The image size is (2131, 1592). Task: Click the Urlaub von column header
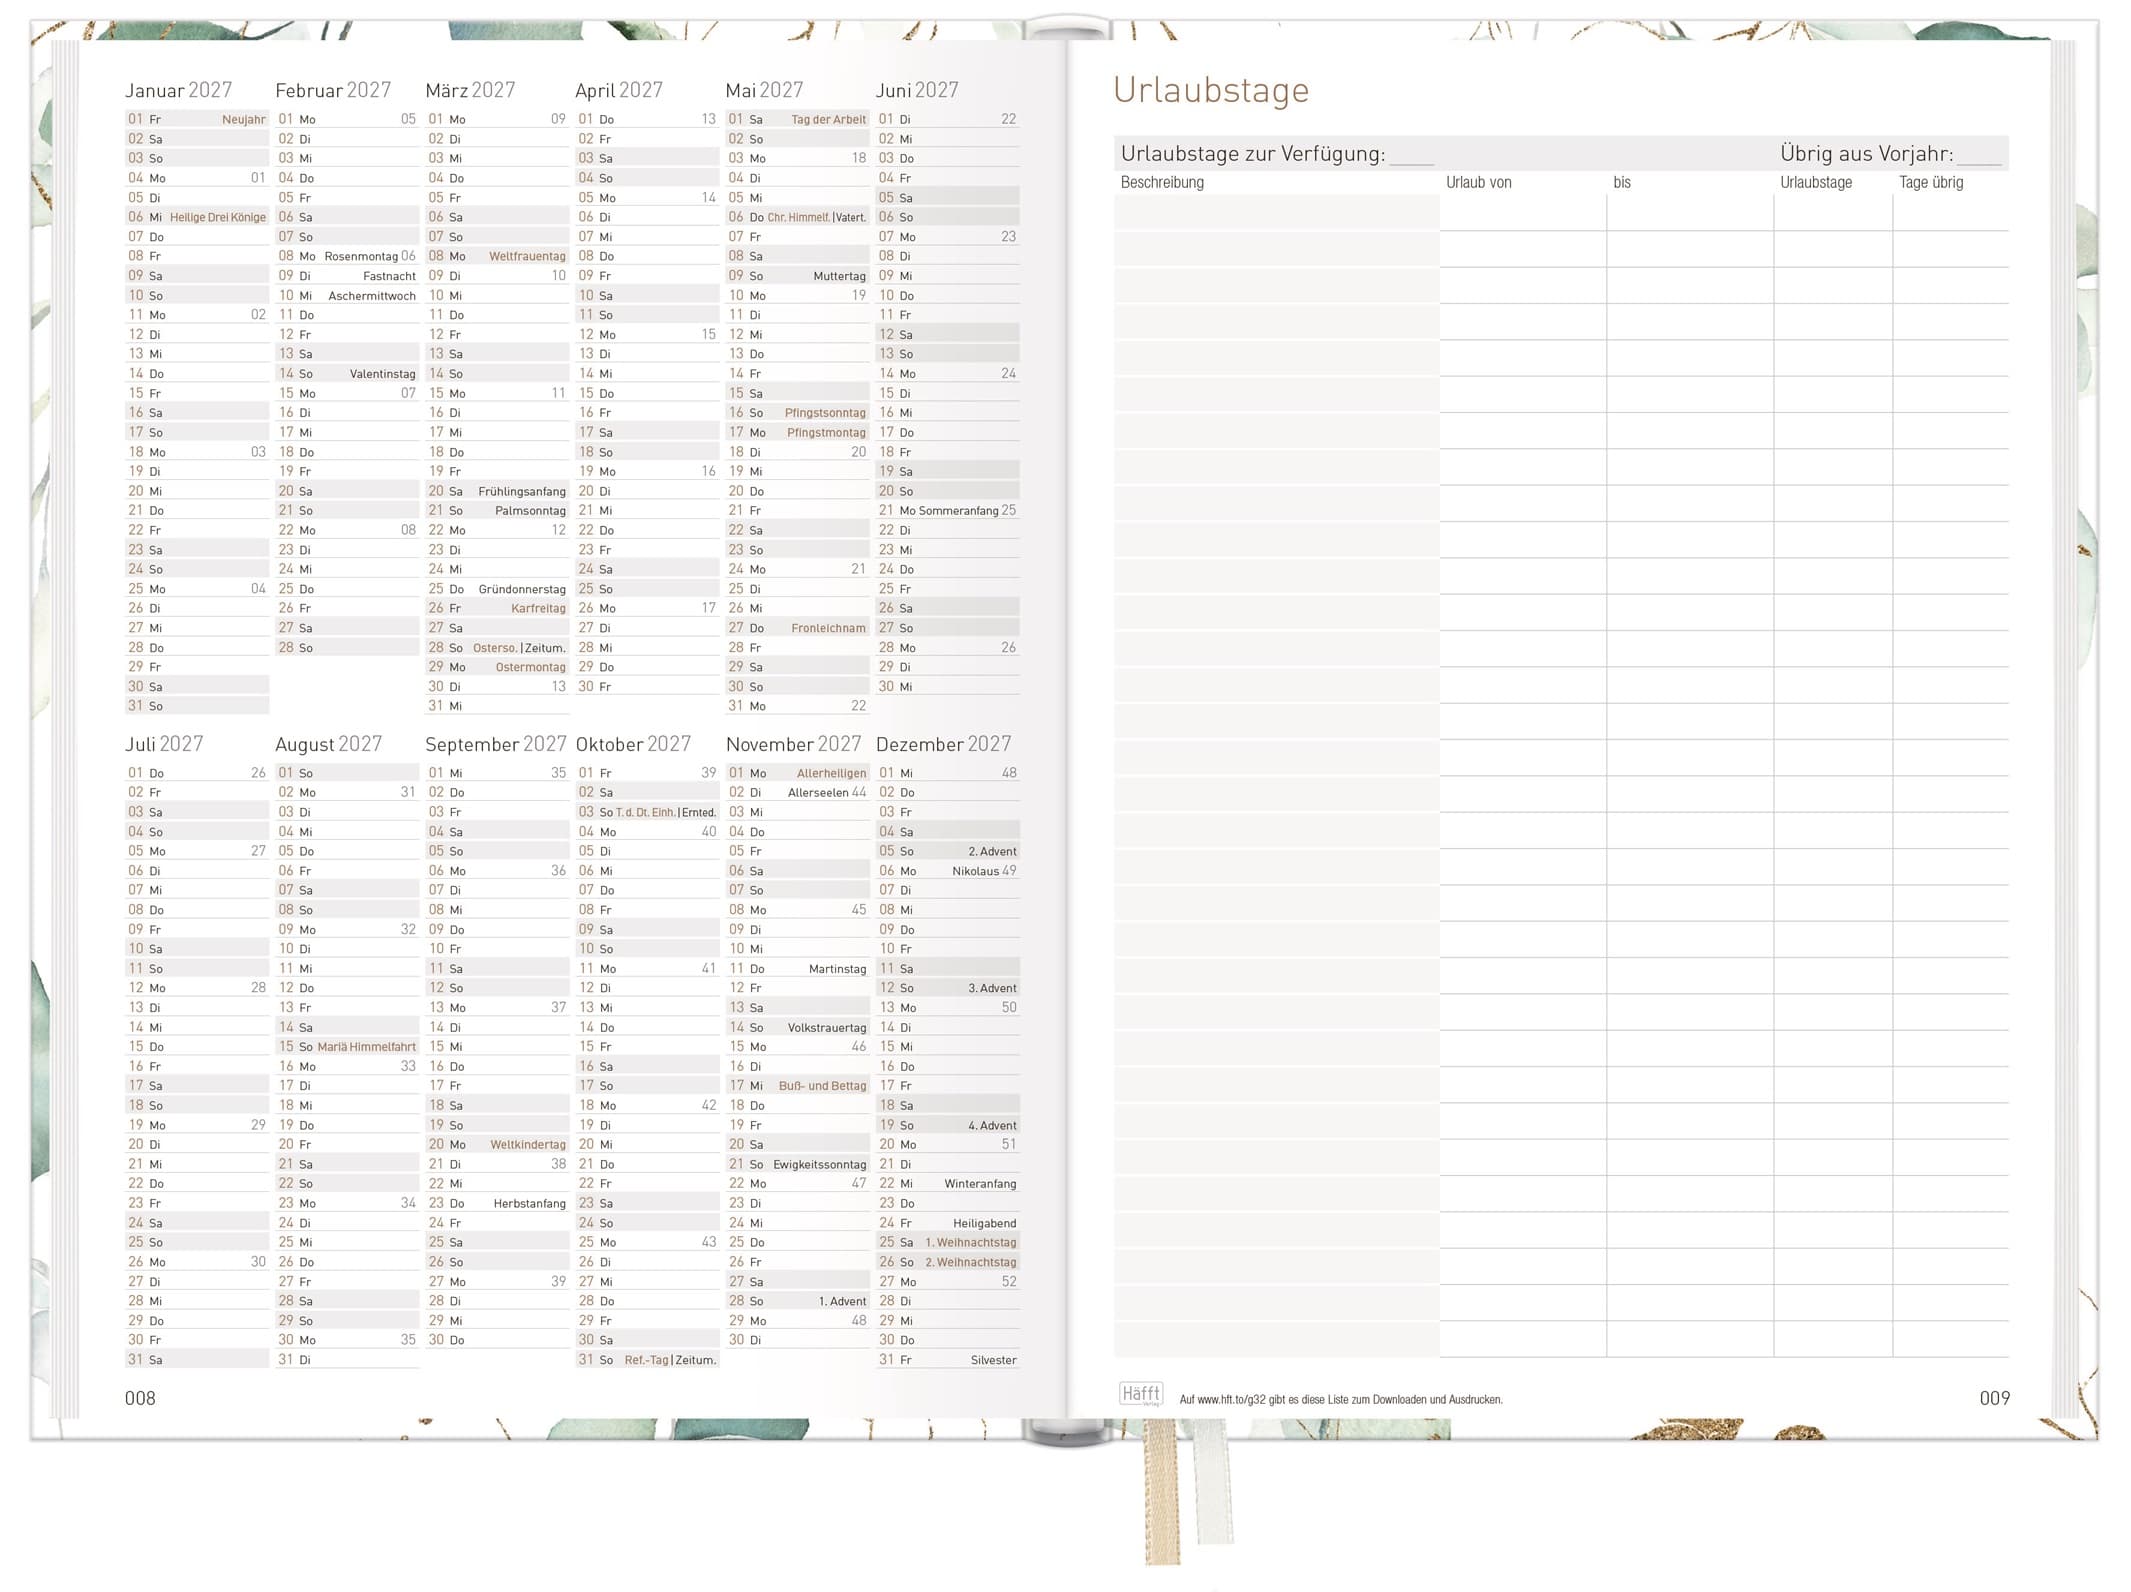point(1478,183)
